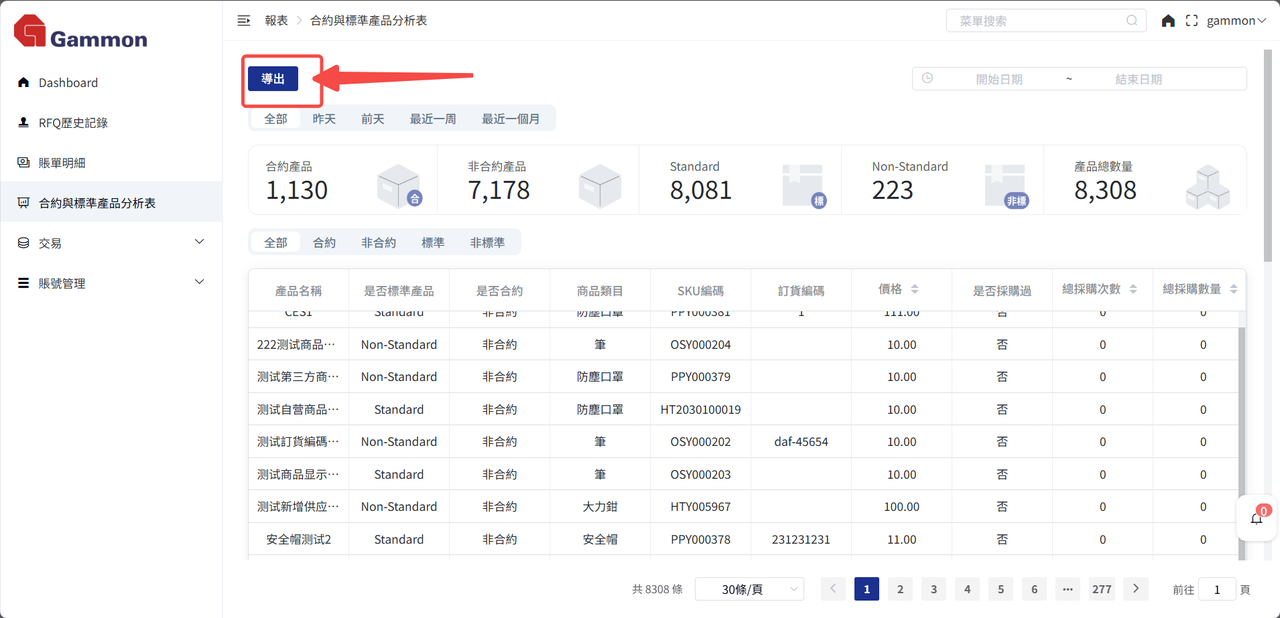This screenshot has height=618, width=1280.
Task: Click the Gammon logo
Action: (81, 33)
